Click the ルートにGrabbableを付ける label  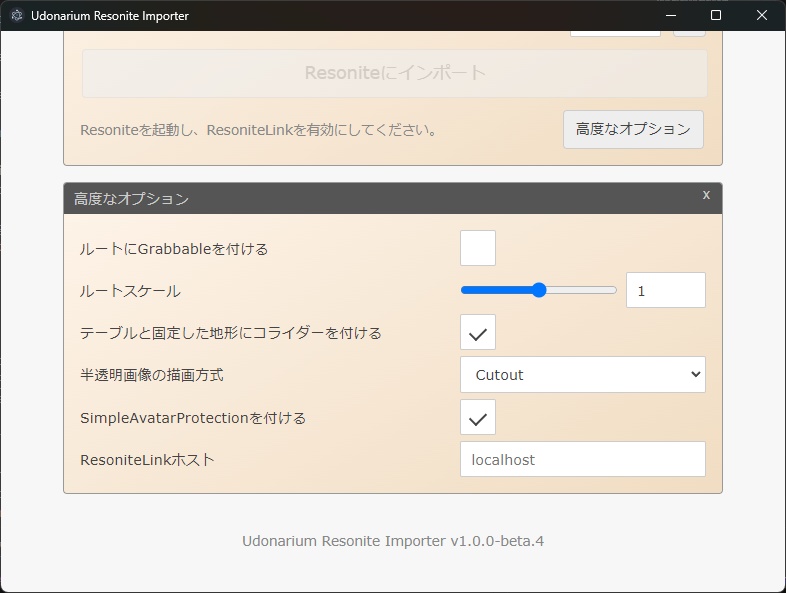[174, 249]
